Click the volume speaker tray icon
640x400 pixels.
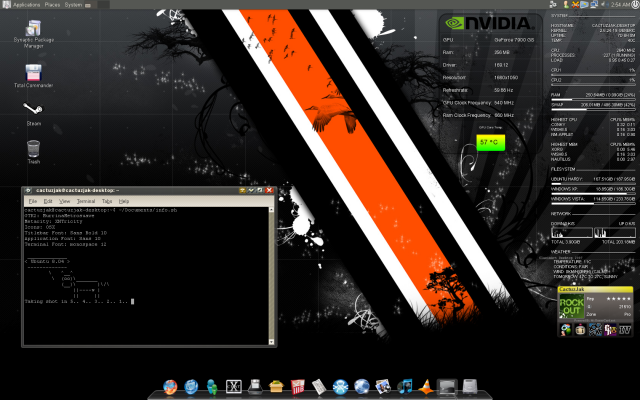pyautogui.click(x=604, y=4)
